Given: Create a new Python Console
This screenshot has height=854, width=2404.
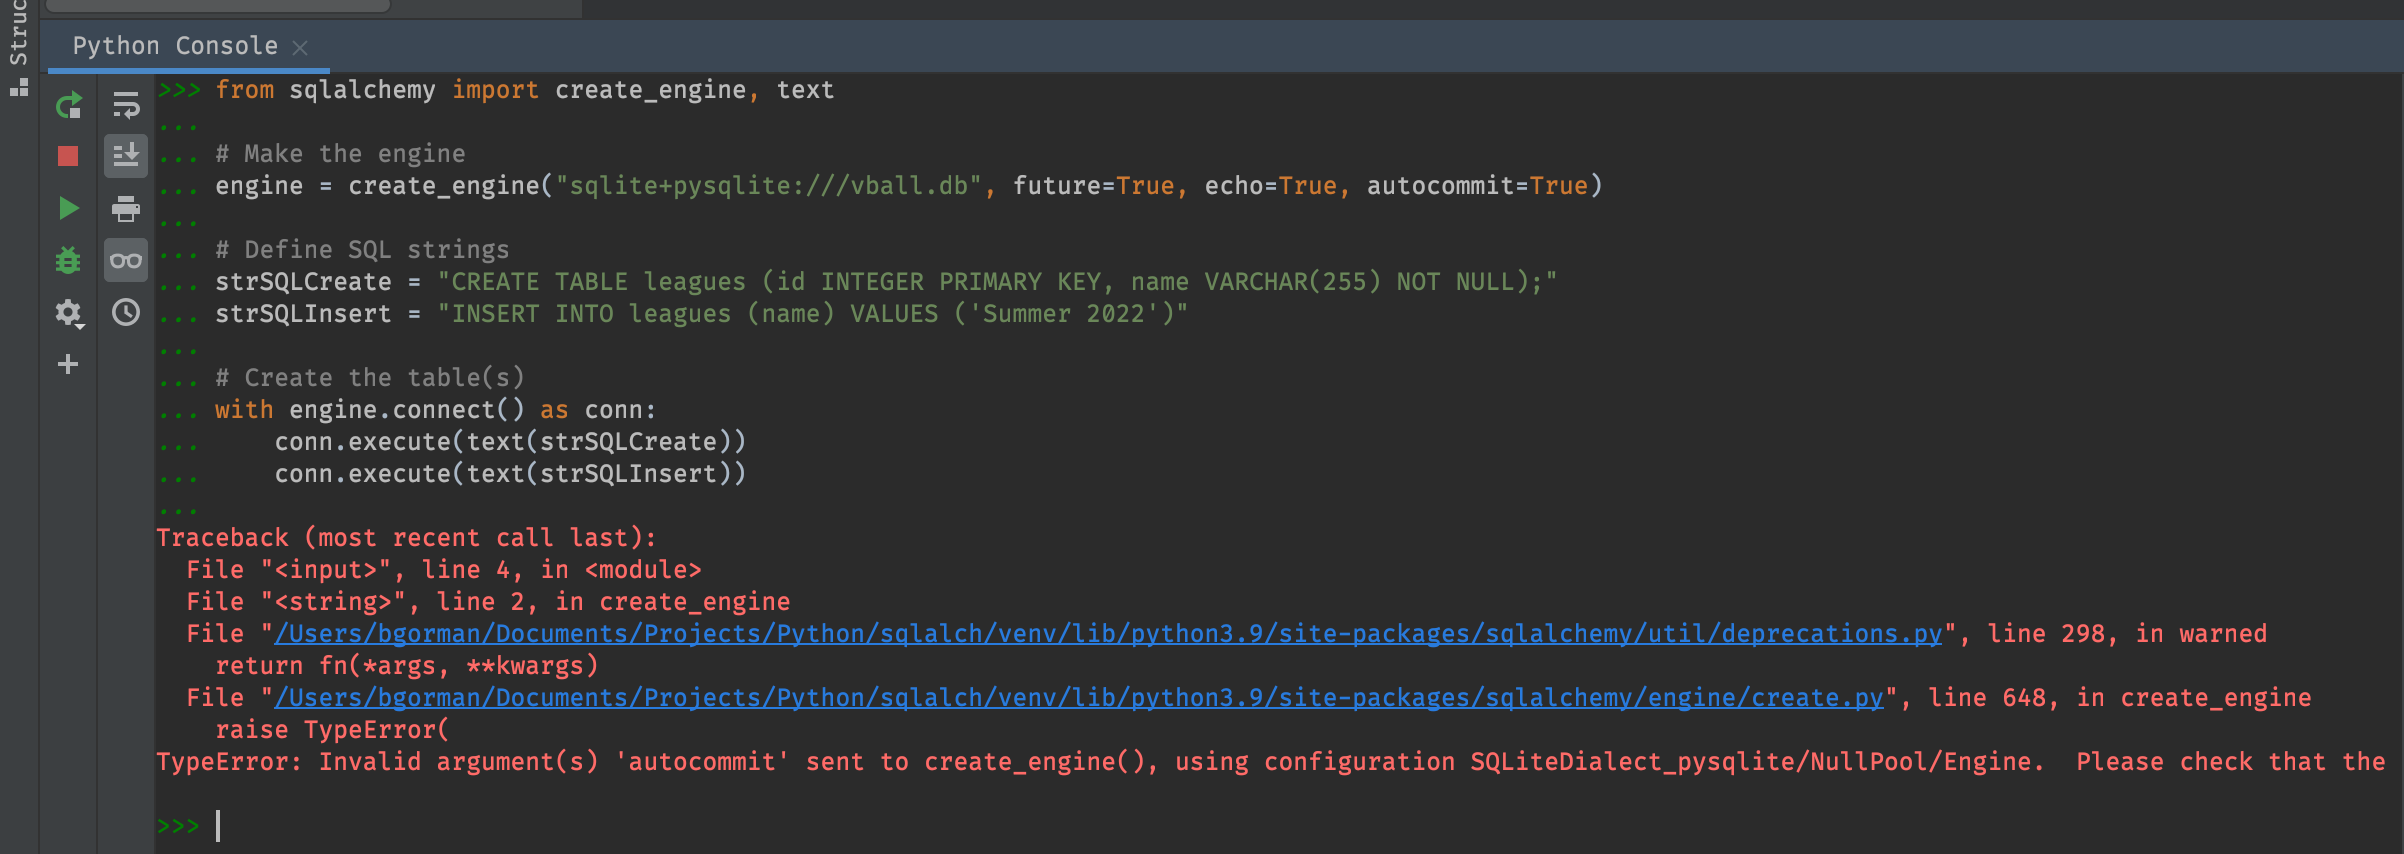Looking at the screenshot, I should tap(67, 364).
